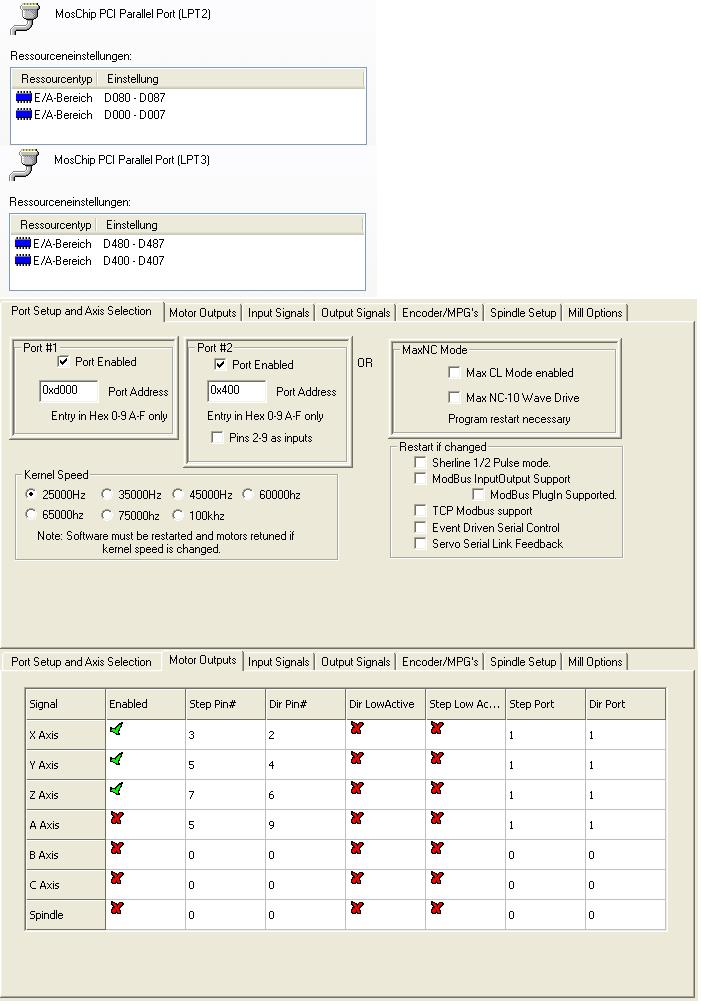The width and height of the screenshot is (701, 1004).
Task: Select 35000Hz kernel speed
Action: pos(107,494)
